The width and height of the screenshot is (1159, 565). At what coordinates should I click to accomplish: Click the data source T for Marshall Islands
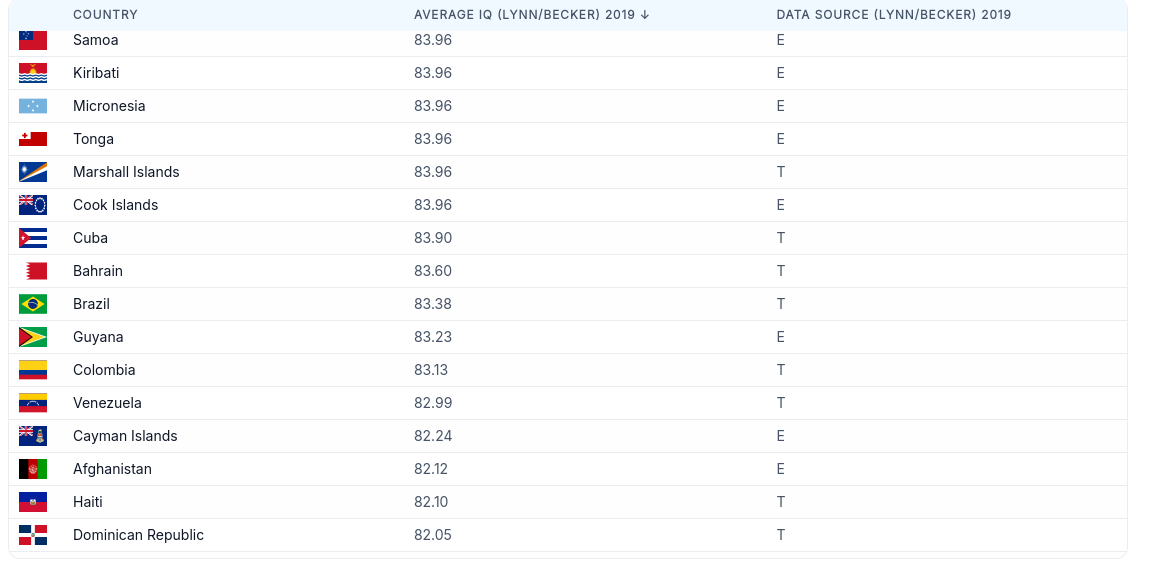click(x=781, y=172)
